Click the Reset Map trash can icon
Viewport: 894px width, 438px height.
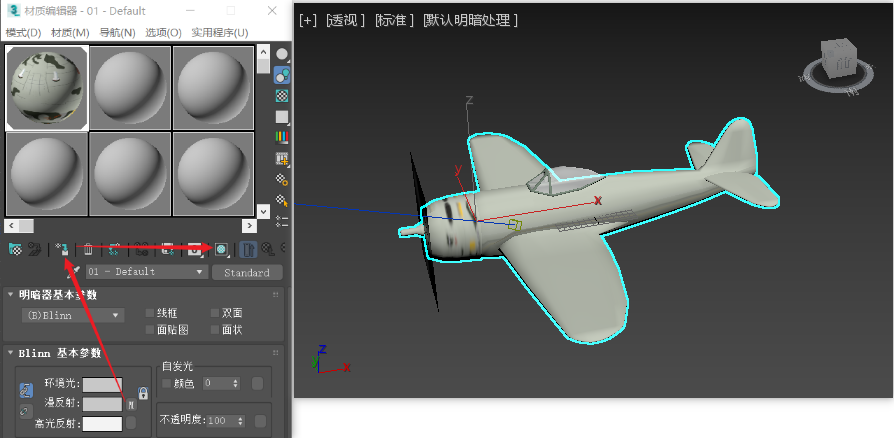click(x=88, y=249)
